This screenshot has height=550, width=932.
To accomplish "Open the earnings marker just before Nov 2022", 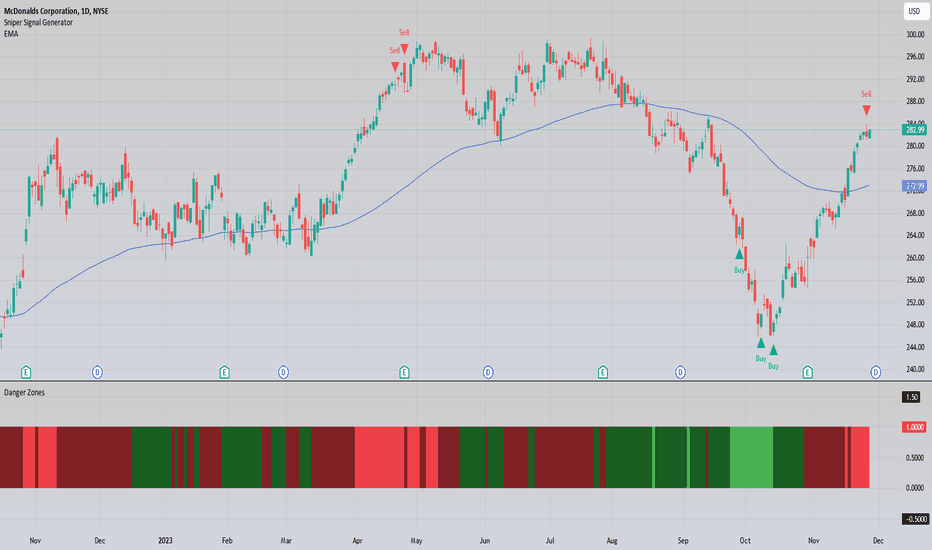I will [x=26, y=372].
